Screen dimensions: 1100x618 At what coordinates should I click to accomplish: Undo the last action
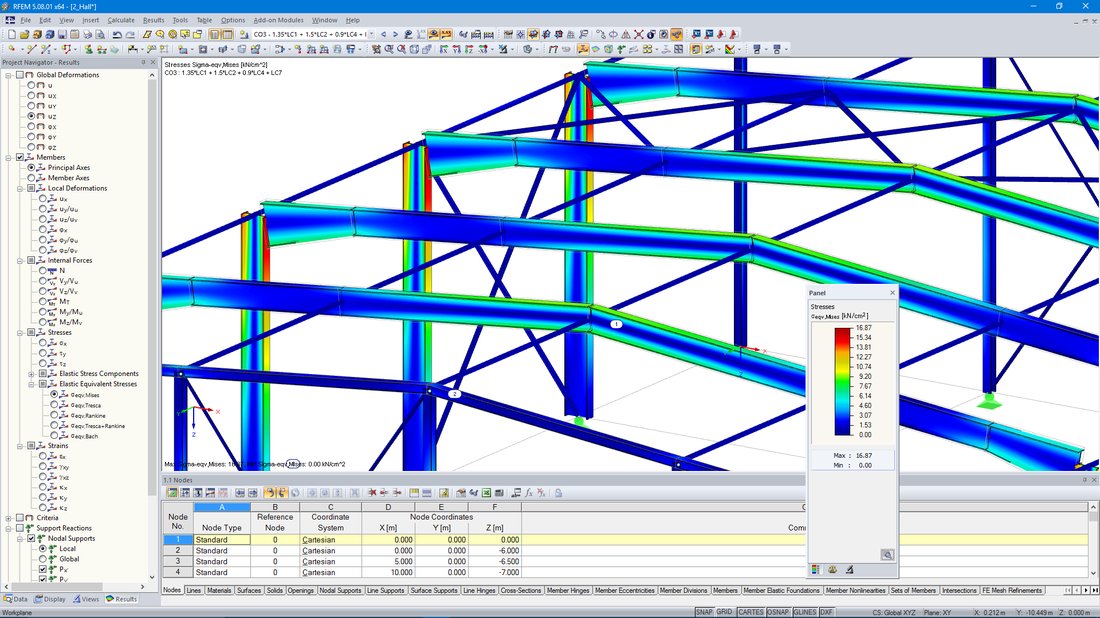(x=117, y=34)
